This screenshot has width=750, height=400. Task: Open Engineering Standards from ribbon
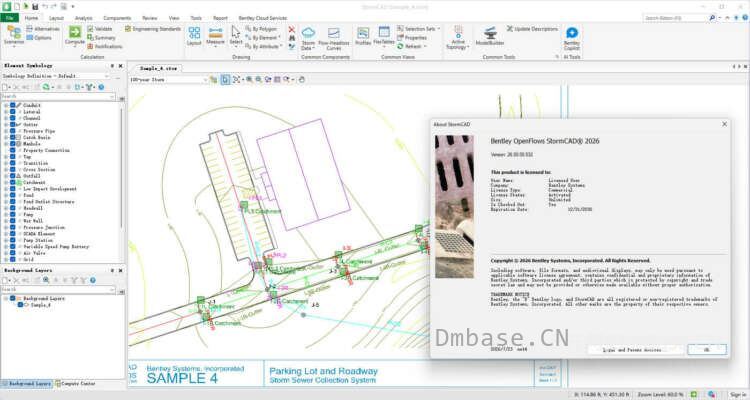[153, 29]
